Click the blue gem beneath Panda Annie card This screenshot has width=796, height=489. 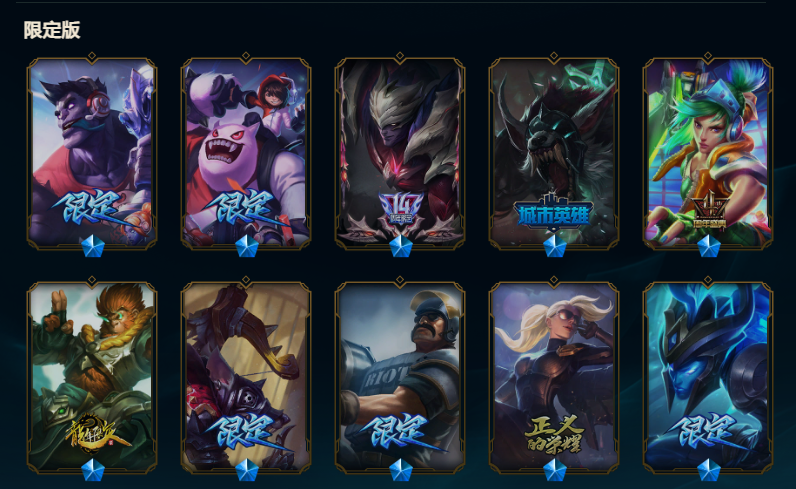247,246
